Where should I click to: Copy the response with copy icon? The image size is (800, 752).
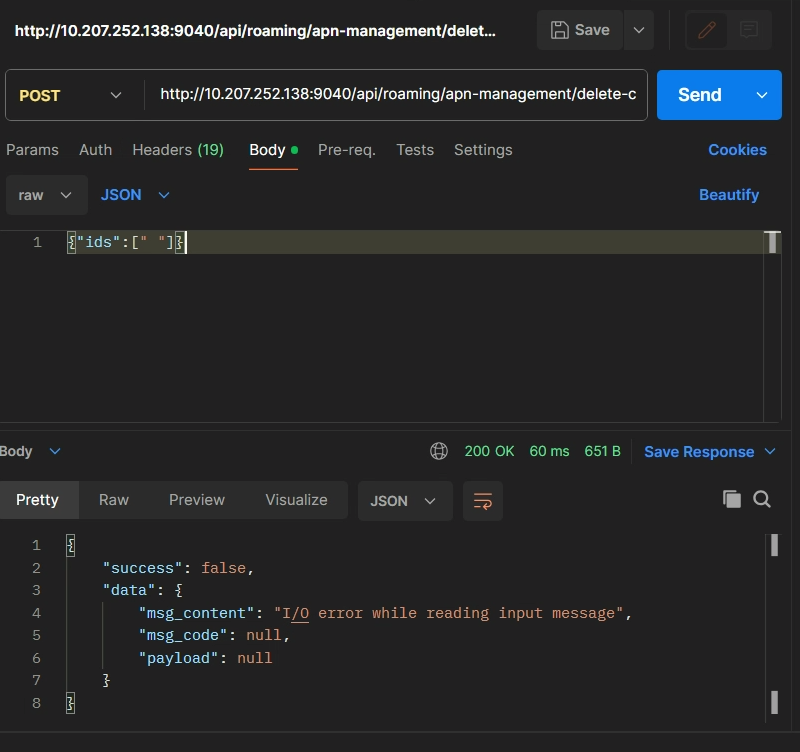point(732,500)
